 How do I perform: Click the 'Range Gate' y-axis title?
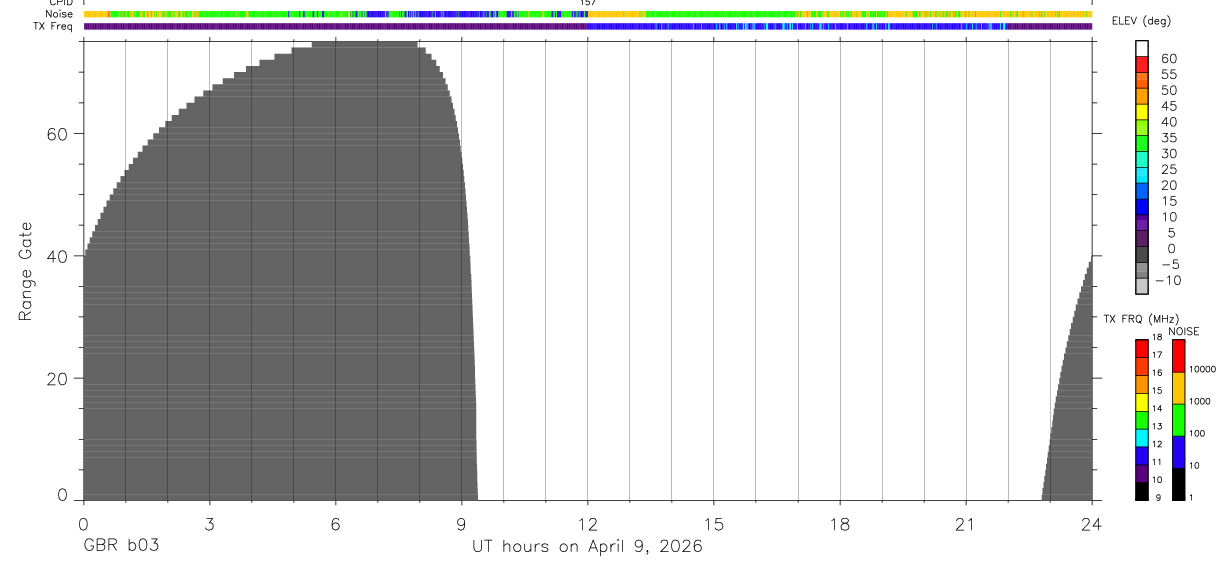click(26, 271)
